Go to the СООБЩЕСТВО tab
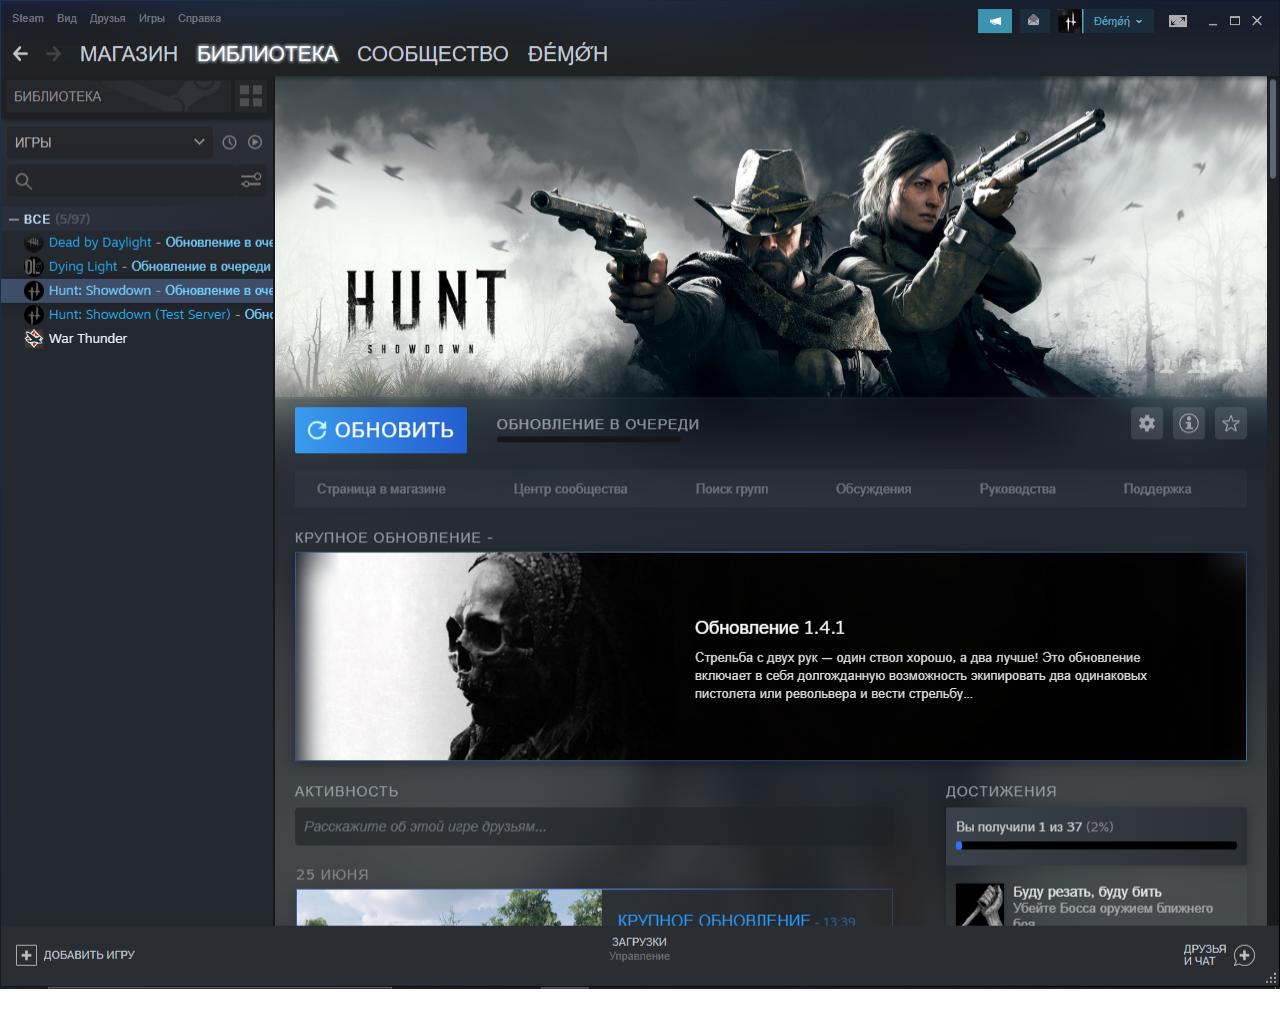This screenshot has width=1280, height=1024. [433, 54]
